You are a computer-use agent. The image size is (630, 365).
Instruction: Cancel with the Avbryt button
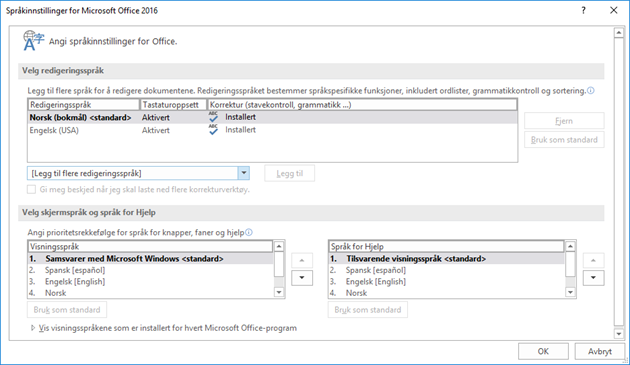coord(600,351)
